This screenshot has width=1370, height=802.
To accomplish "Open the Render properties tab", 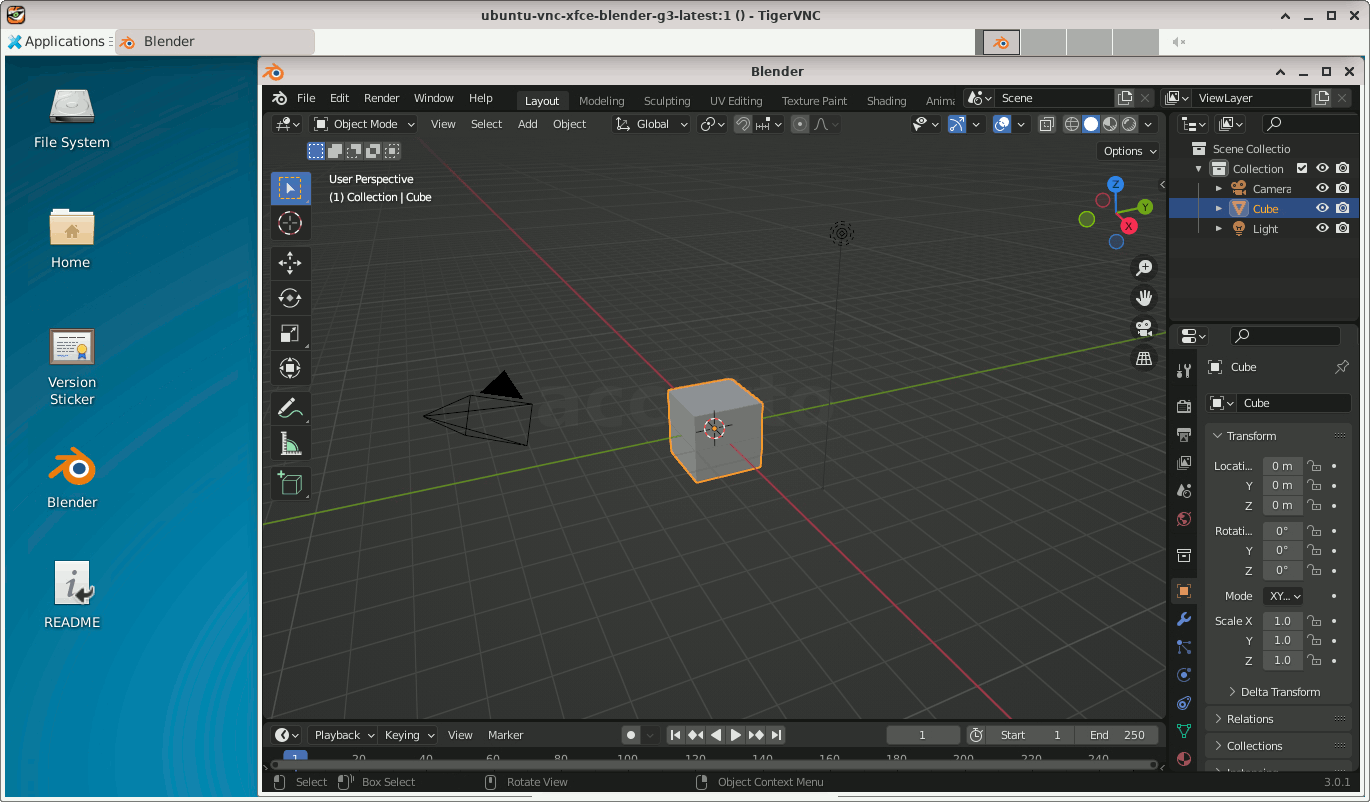I will [x=1184, y=406].
